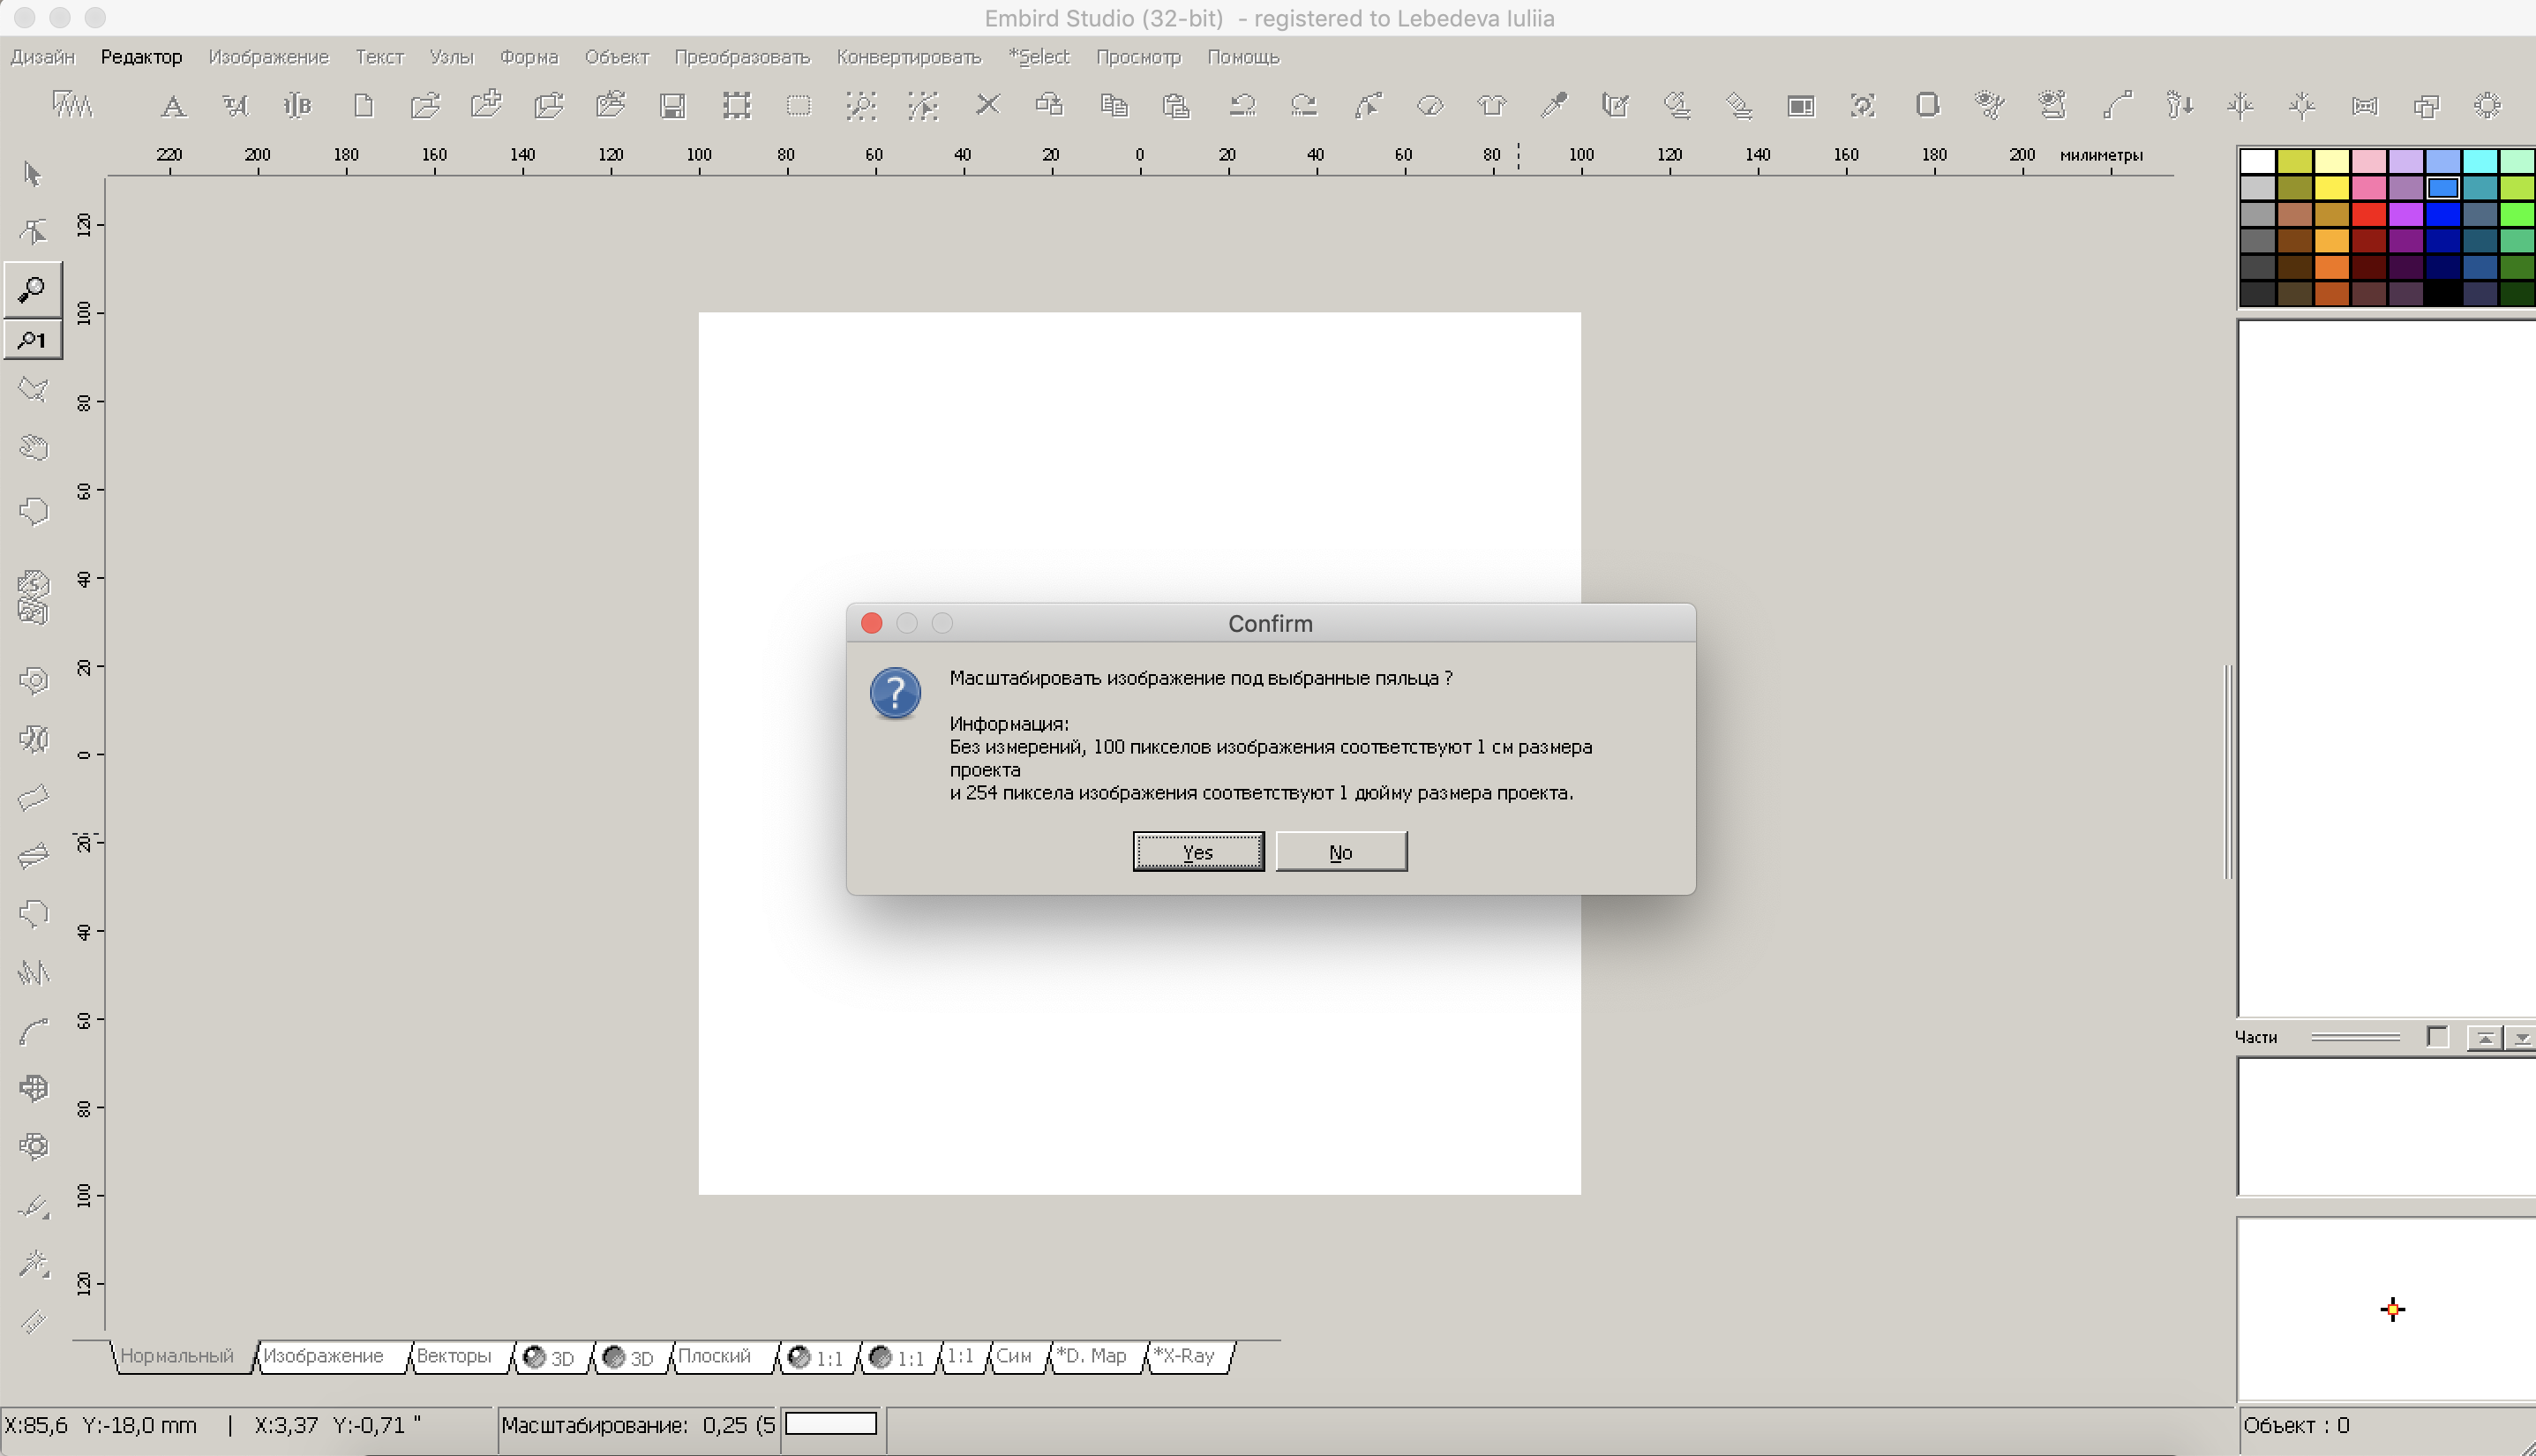This screenshot has width=2536, height=1456.
Task: Click the Save floppy disk icon
Action: [x=673, y=106]
